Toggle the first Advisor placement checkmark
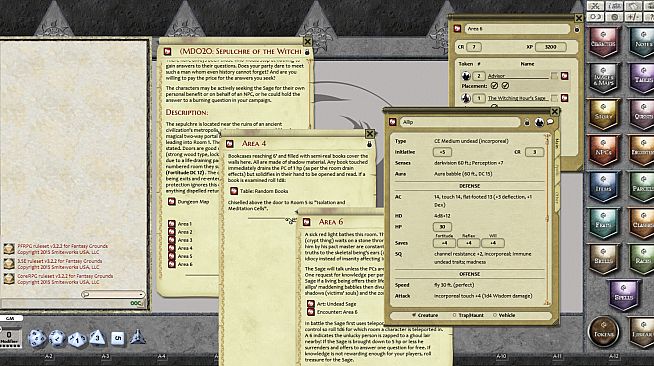Image resolution: width=654 pixels, height=366 pixels. (x=494, y=85)
